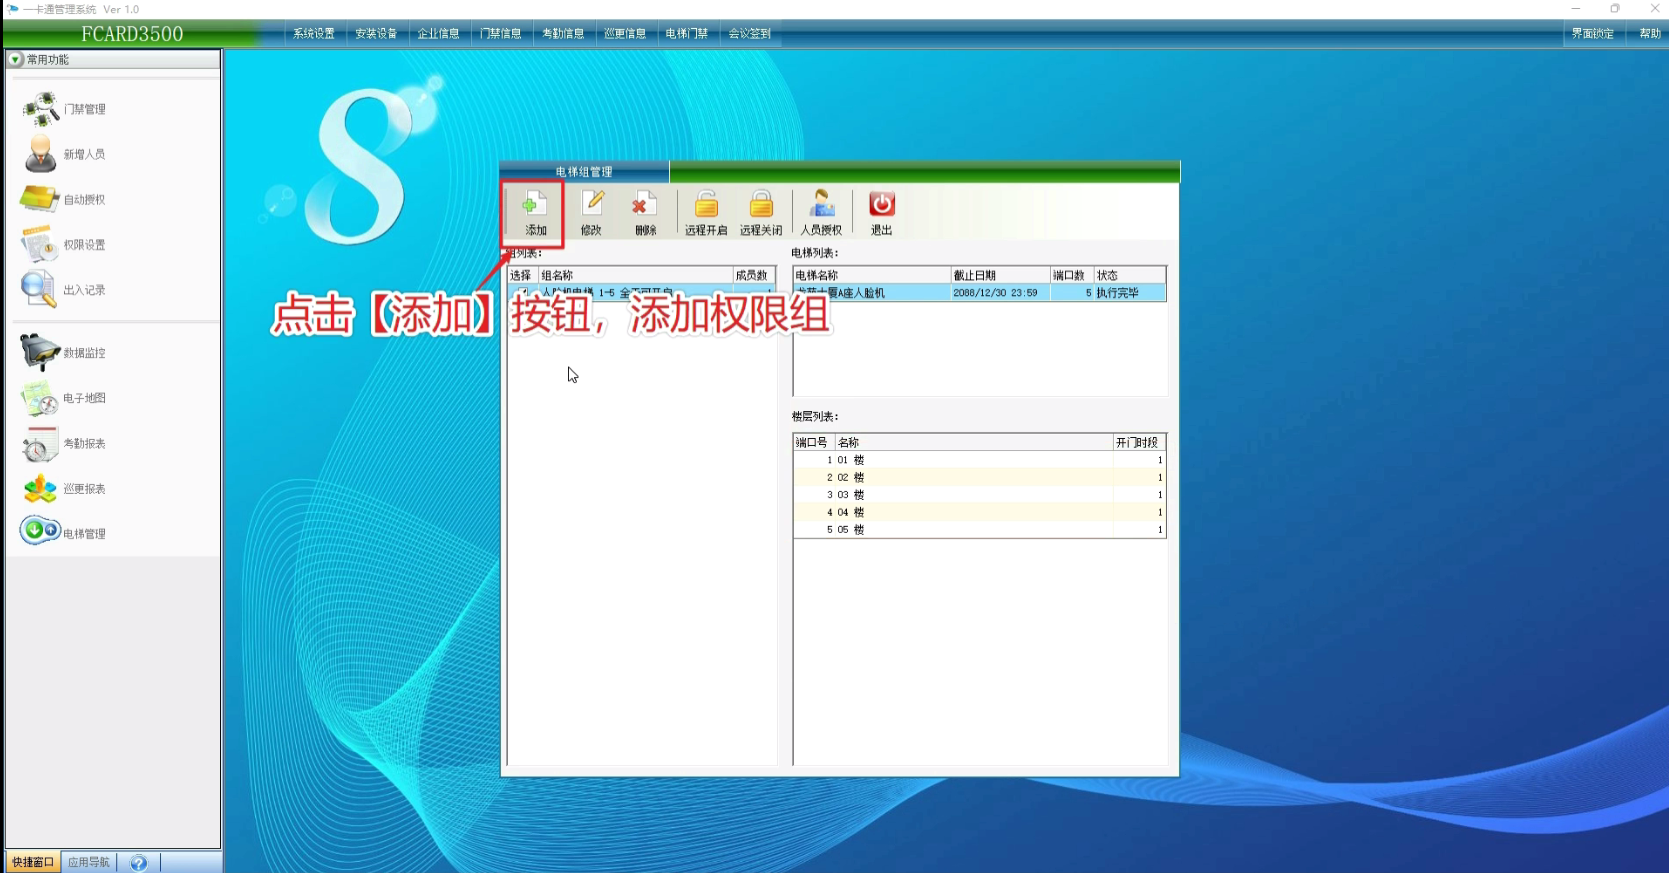Click the 修改 (Modify) pencil icon

[592, 204]
